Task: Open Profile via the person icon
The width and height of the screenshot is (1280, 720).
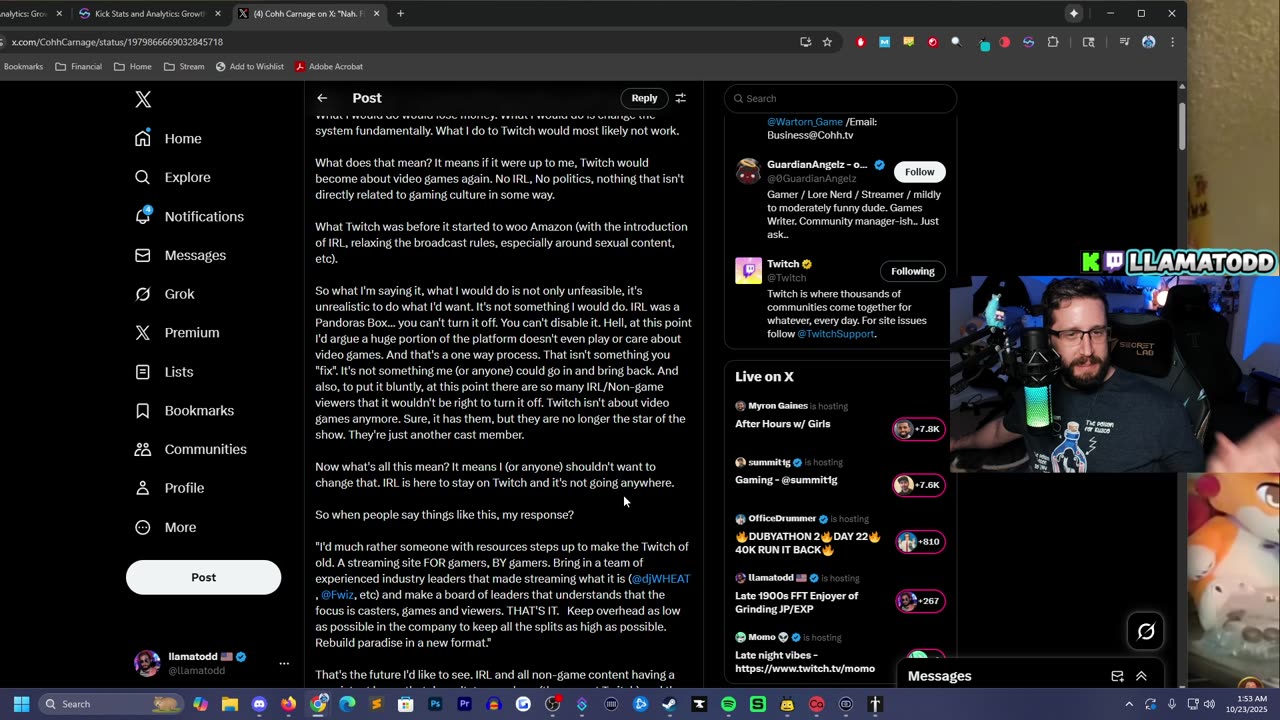Action: 143,488
